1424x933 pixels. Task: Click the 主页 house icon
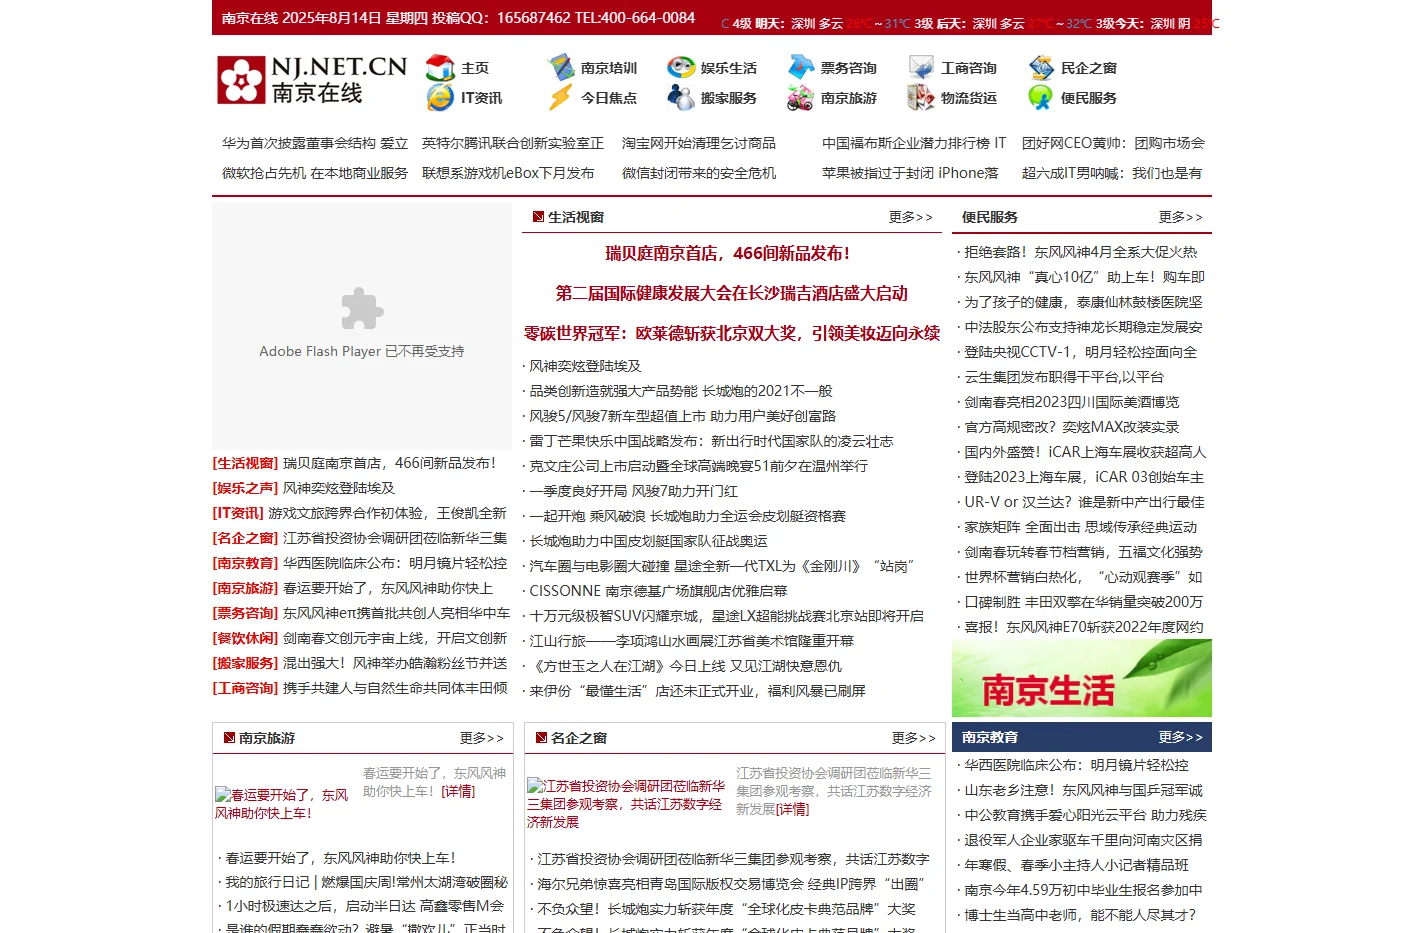click(x=440, y=68)
